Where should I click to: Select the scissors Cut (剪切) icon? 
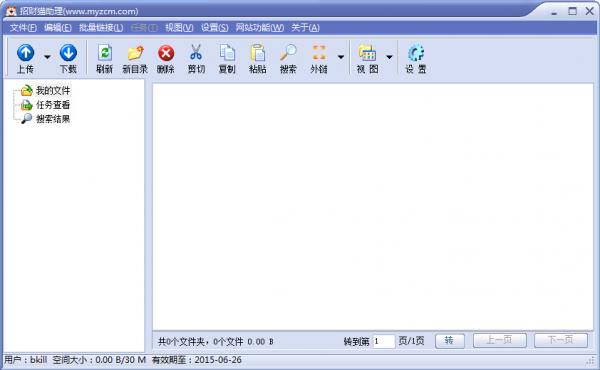(x=196, y=52)
